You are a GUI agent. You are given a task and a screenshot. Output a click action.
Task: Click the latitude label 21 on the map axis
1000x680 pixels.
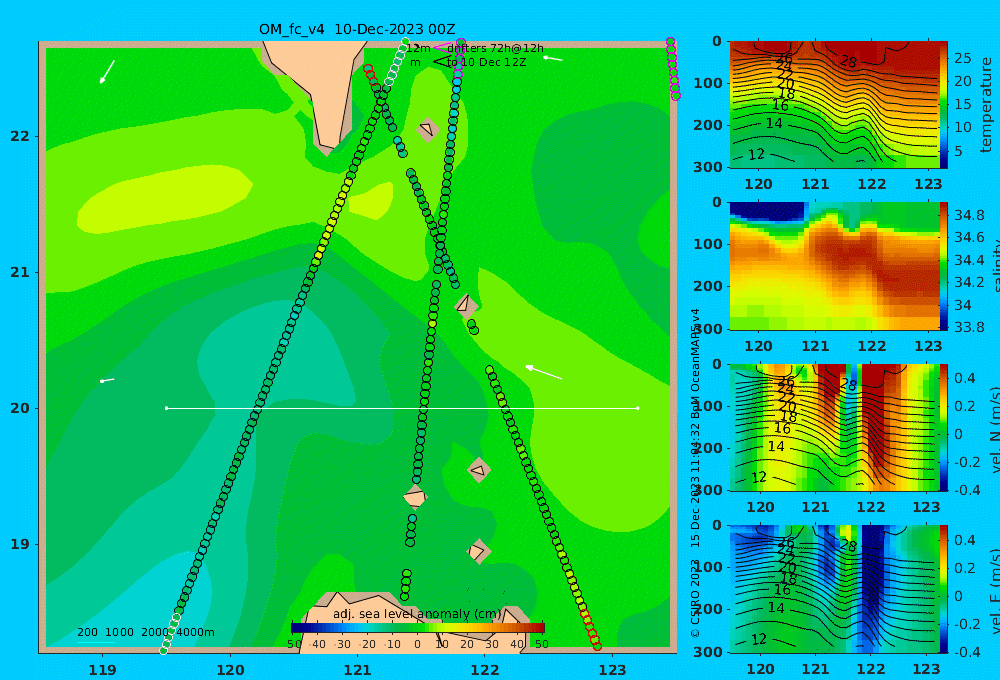click(x=20, y=272)
